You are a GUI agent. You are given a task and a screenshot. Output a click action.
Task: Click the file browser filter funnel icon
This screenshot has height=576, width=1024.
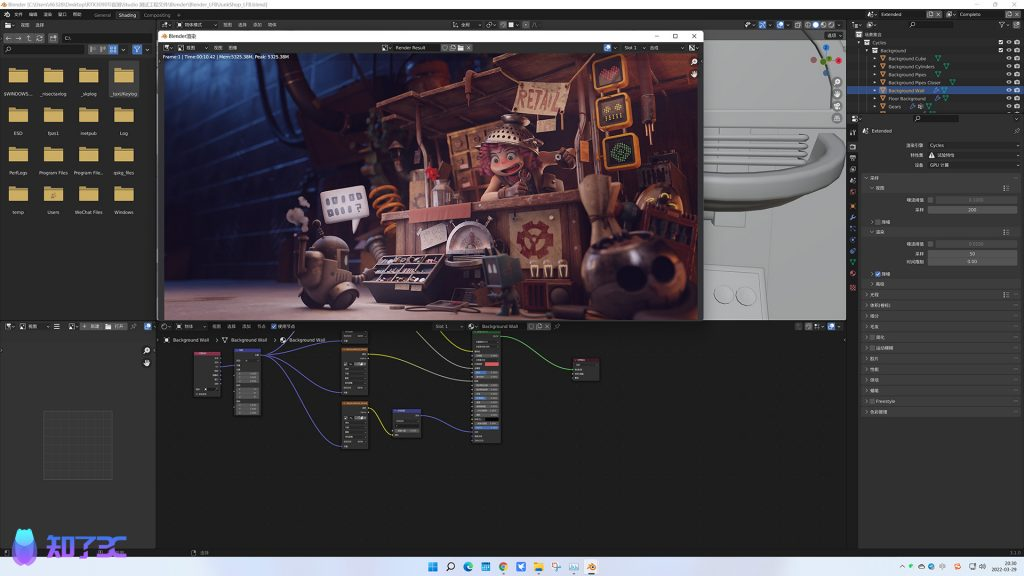136,50
